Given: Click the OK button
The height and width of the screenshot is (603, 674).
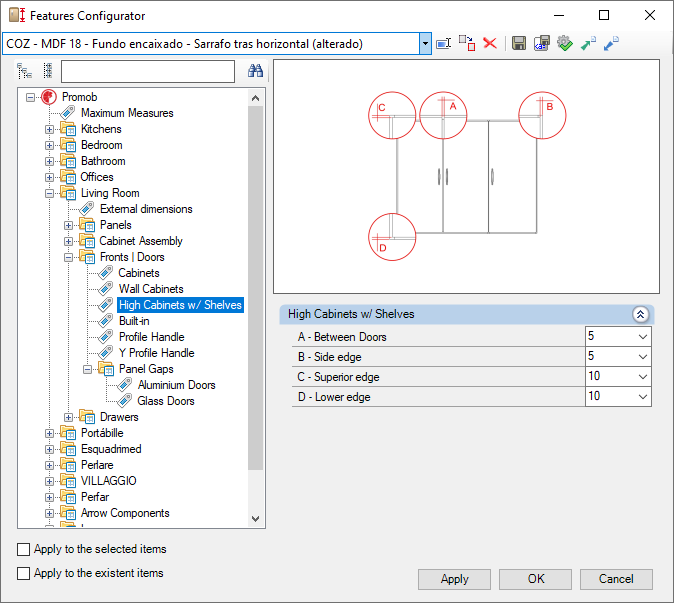Looking at the screenshot, I should point(536,579).
